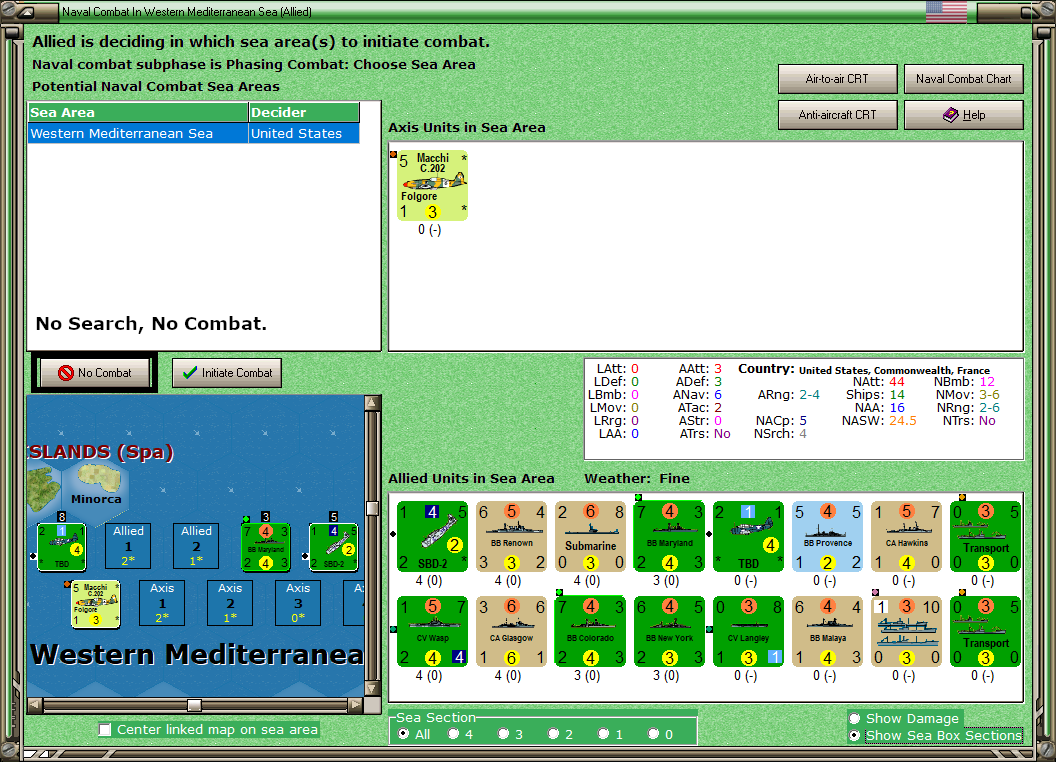Image resolution: width=1056 pixels, height=762 pixels.
Task: Select the CV Wasp carrier counter
Action: tap(432, 631)
